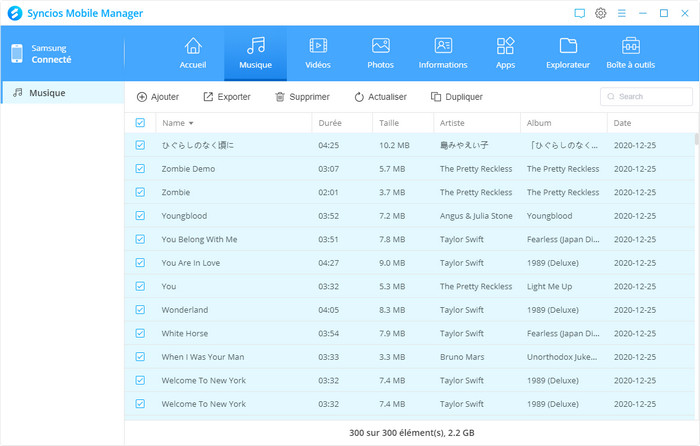Uncheck the Zombie Demo song checkbox
The height and width of the screenshot is (446, 700).
point(140,169)
